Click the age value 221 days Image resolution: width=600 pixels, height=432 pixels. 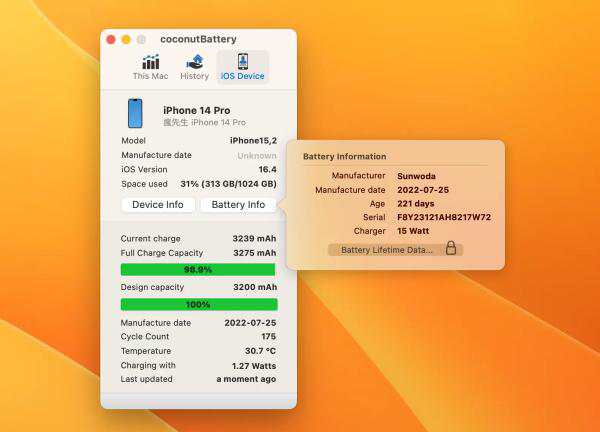click(x=416, y=204)
